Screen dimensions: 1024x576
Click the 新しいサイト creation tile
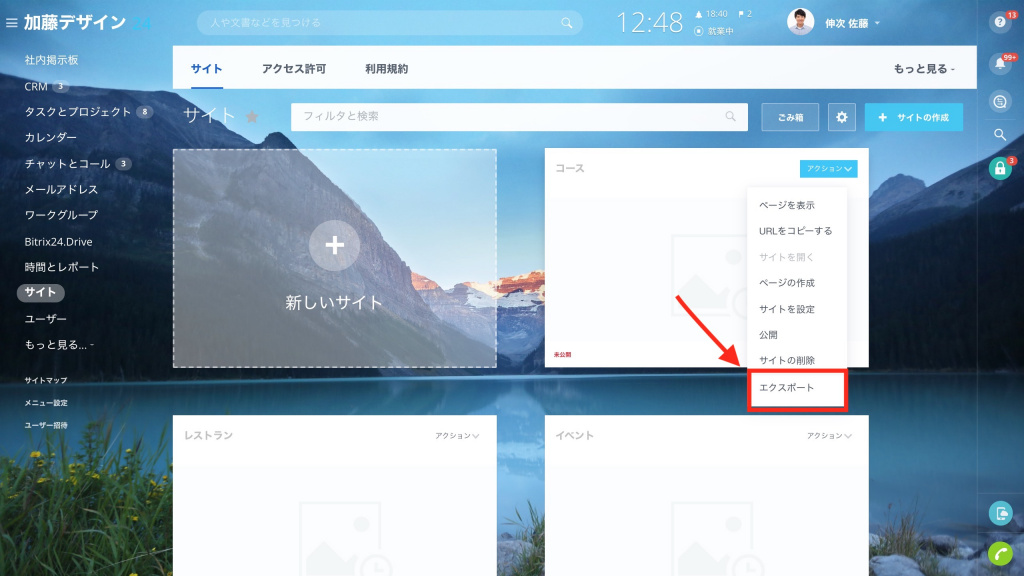pos(334,259)
